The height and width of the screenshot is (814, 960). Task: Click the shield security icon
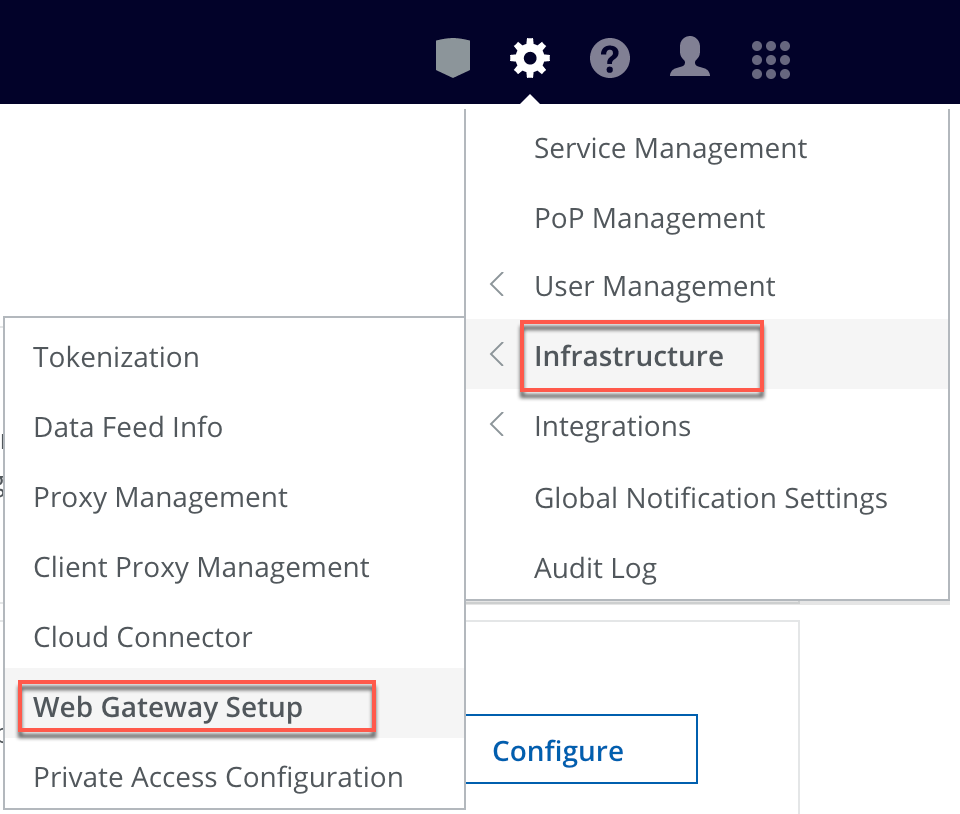pos(451,58)
